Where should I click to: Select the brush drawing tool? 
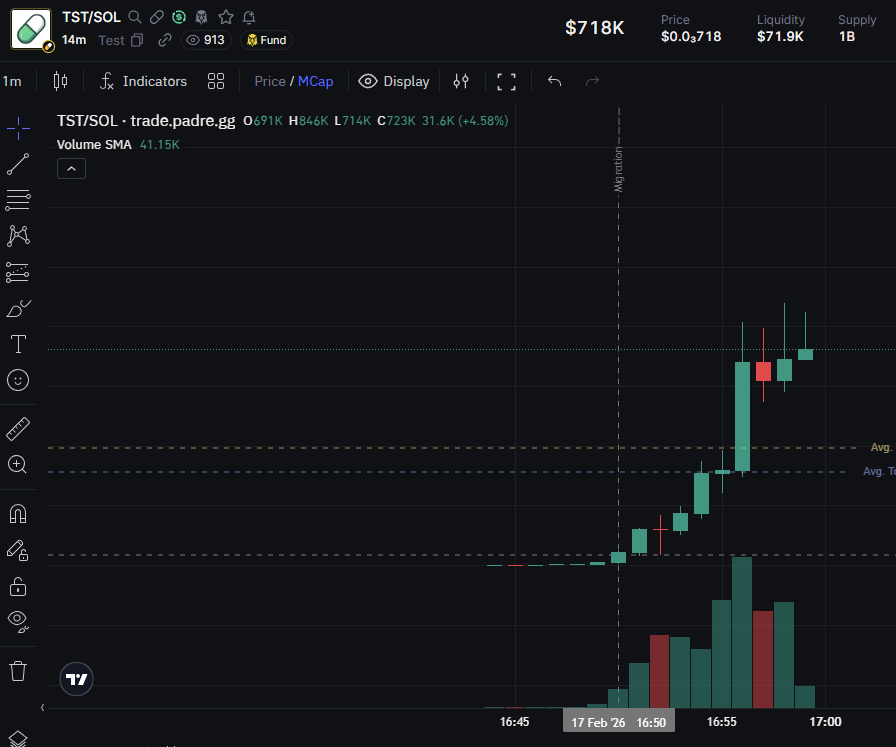pos(18,309)
